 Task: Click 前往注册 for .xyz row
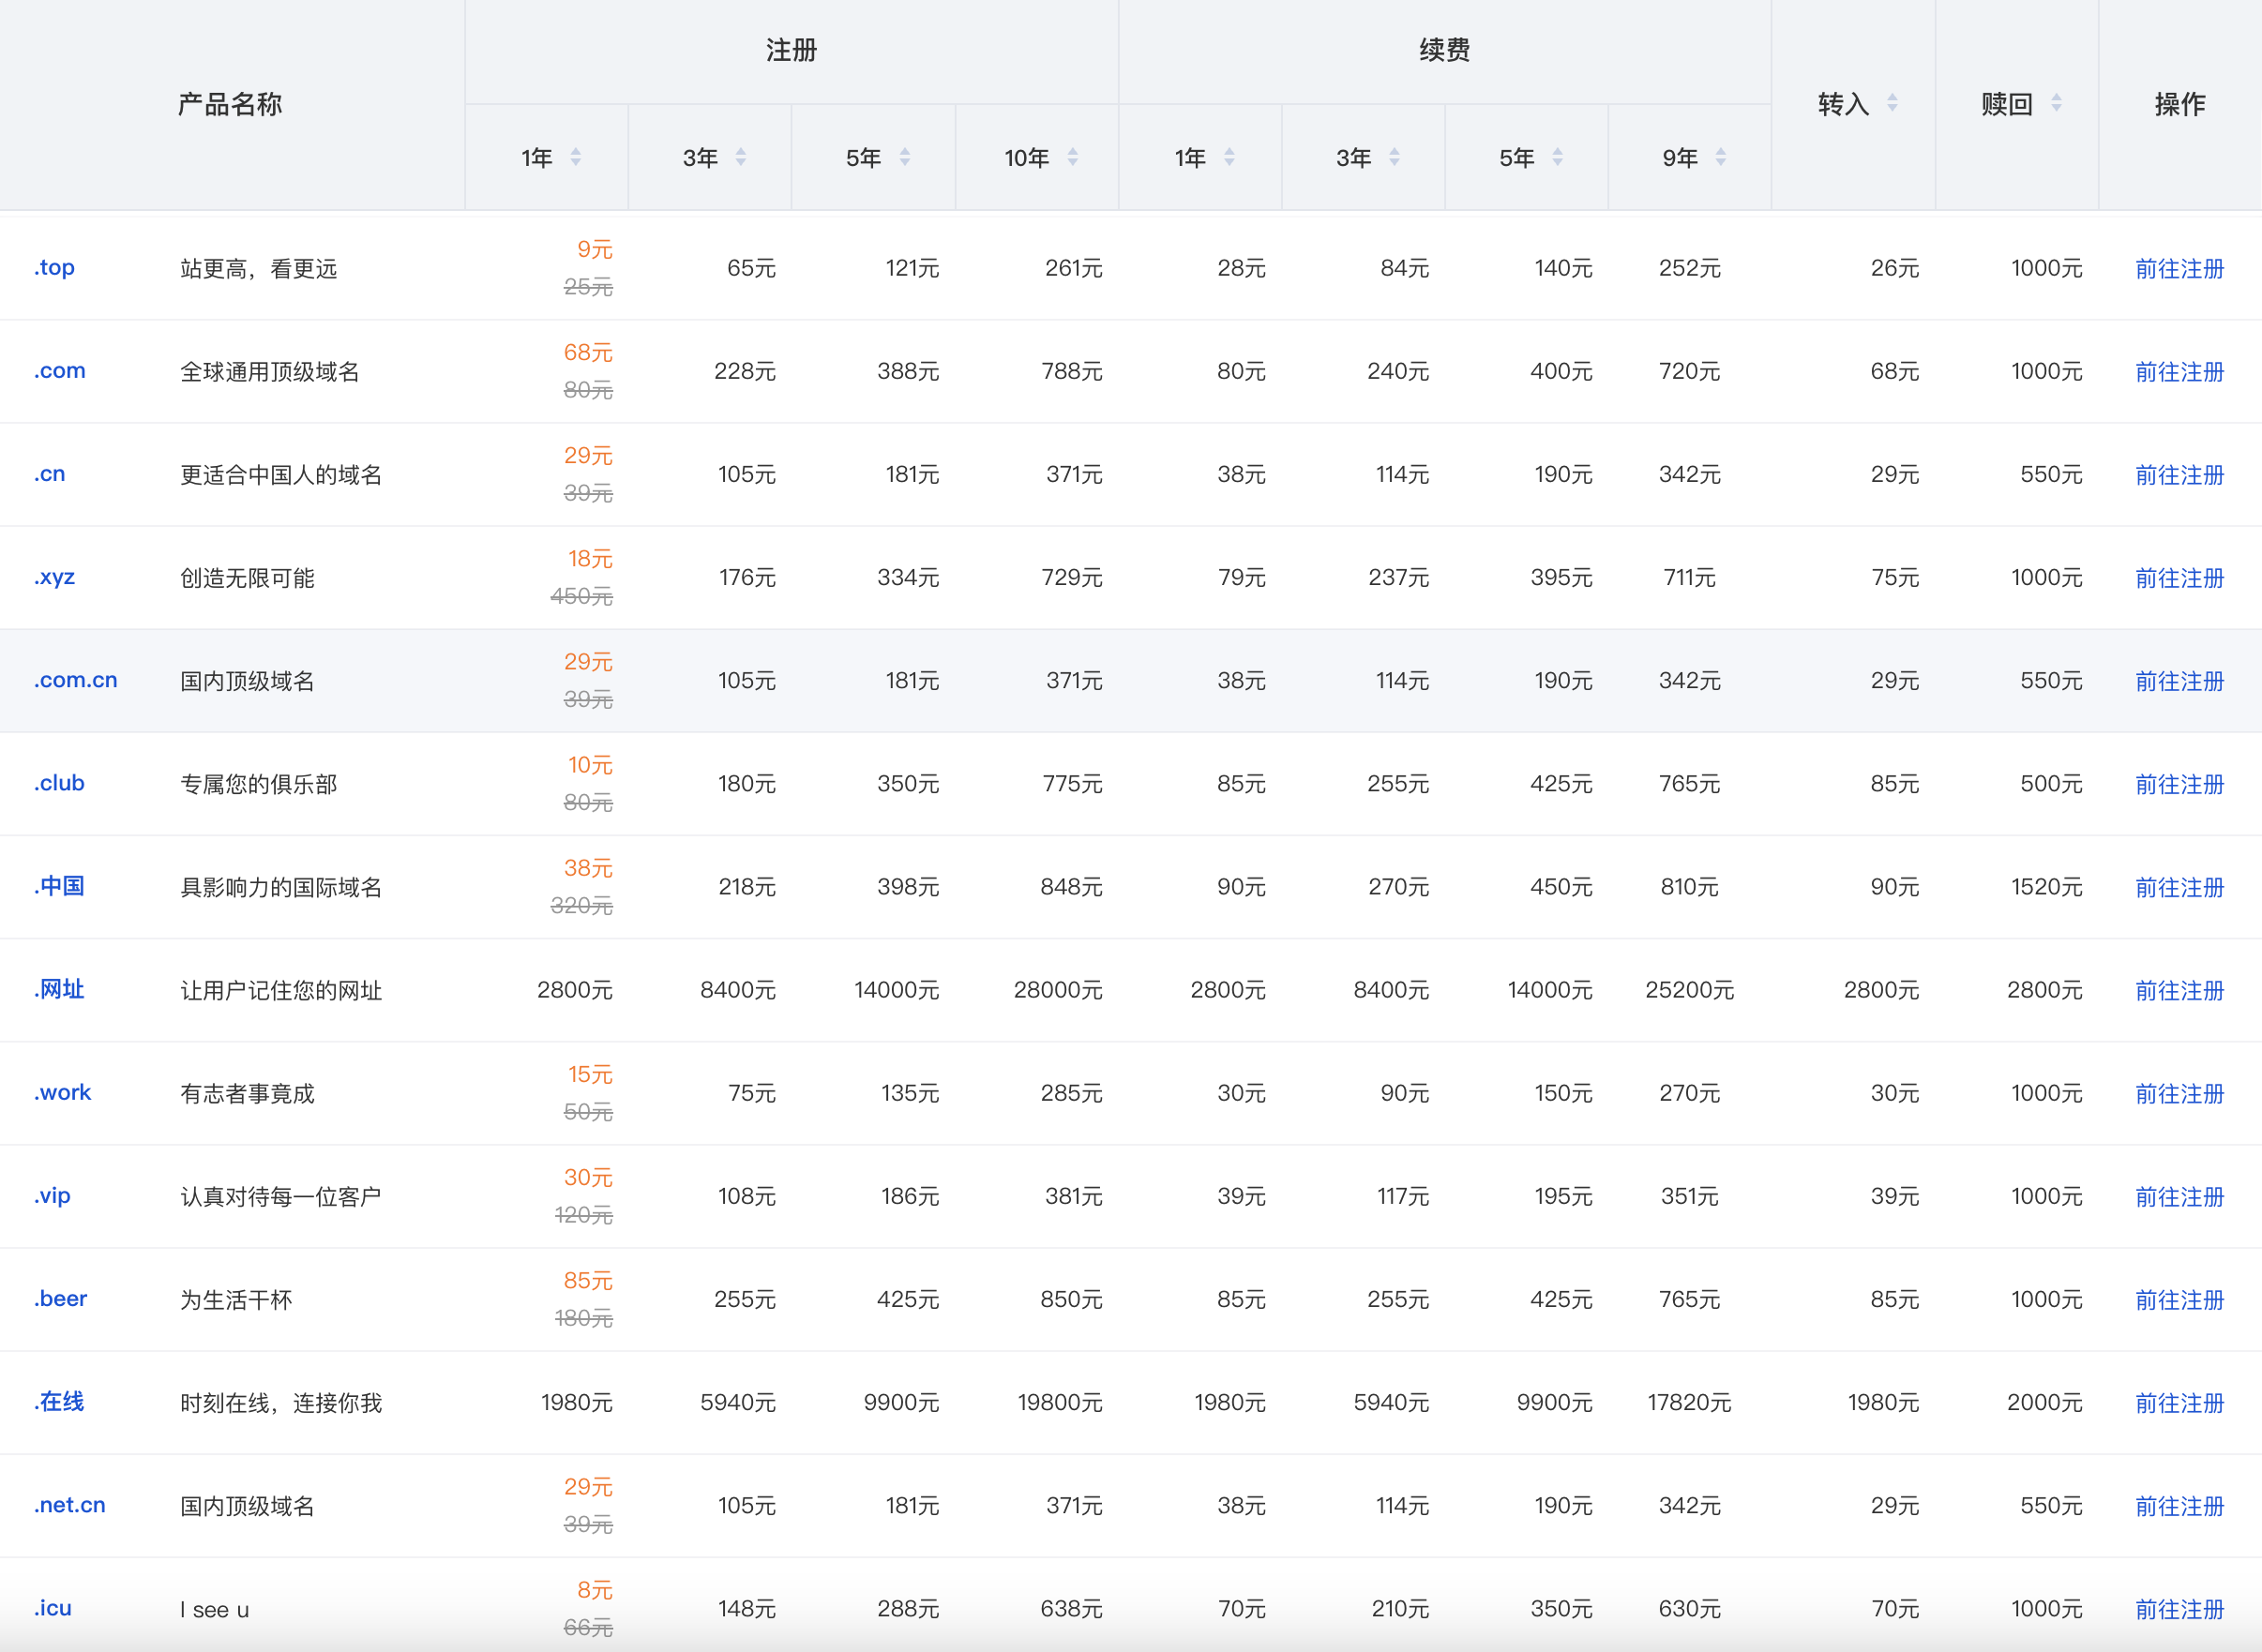pyautogui.click(x=2180, y=578)
